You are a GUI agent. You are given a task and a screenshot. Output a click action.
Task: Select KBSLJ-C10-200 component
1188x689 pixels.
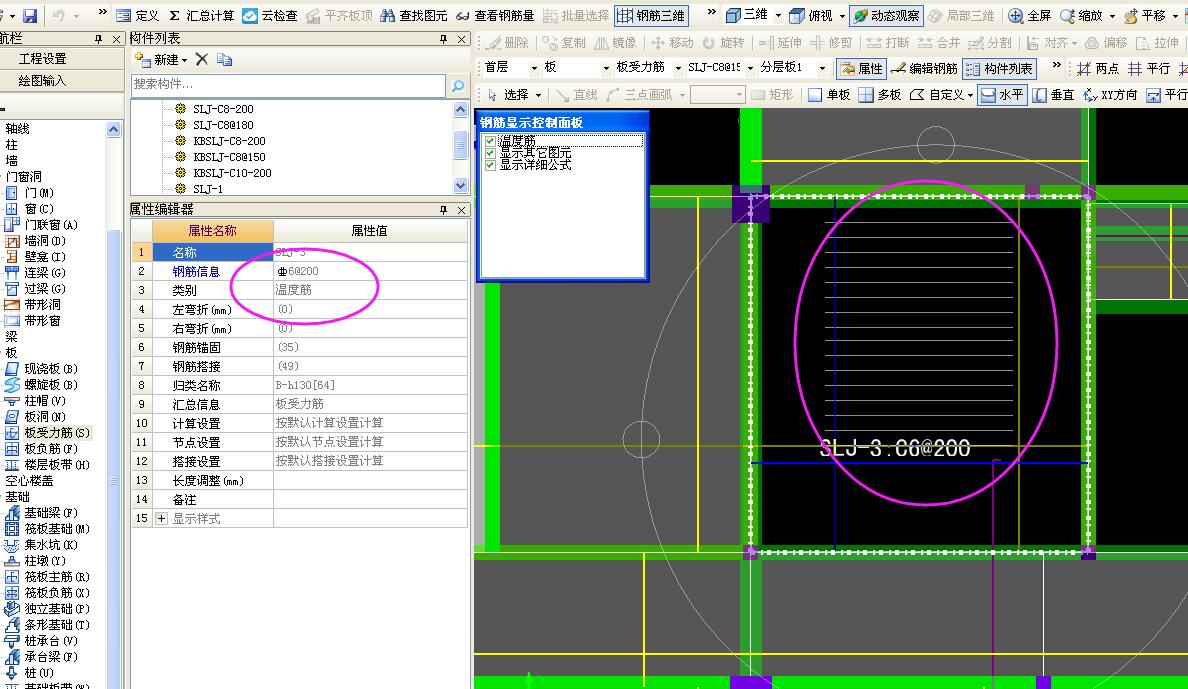point(232,173)
